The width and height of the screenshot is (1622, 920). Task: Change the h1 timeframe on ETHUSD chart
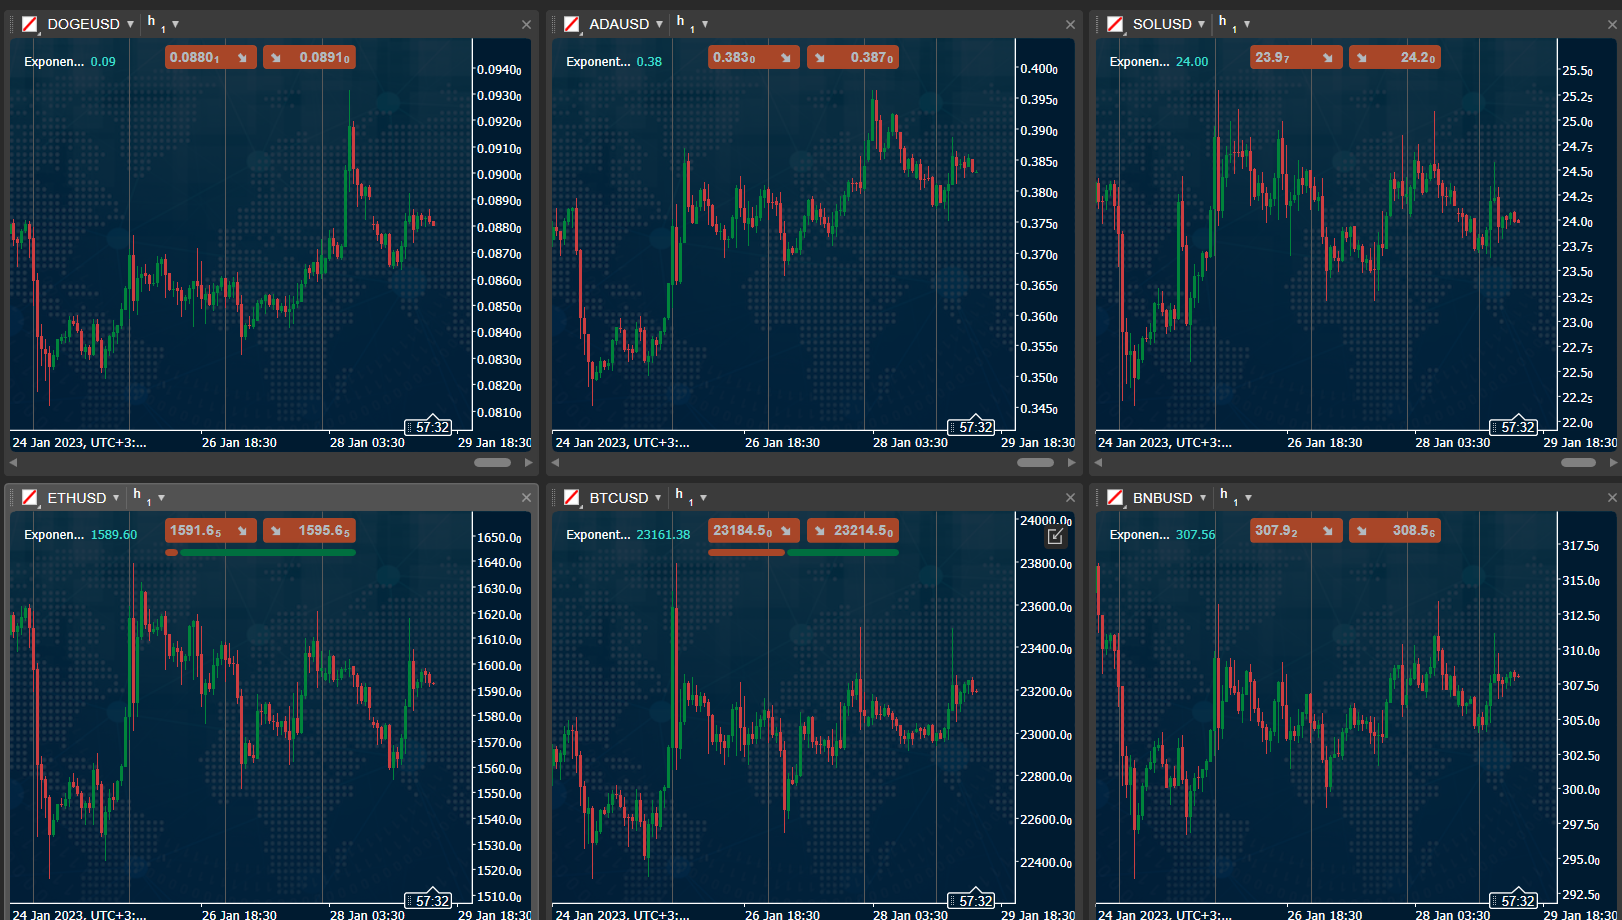(149, 498)
